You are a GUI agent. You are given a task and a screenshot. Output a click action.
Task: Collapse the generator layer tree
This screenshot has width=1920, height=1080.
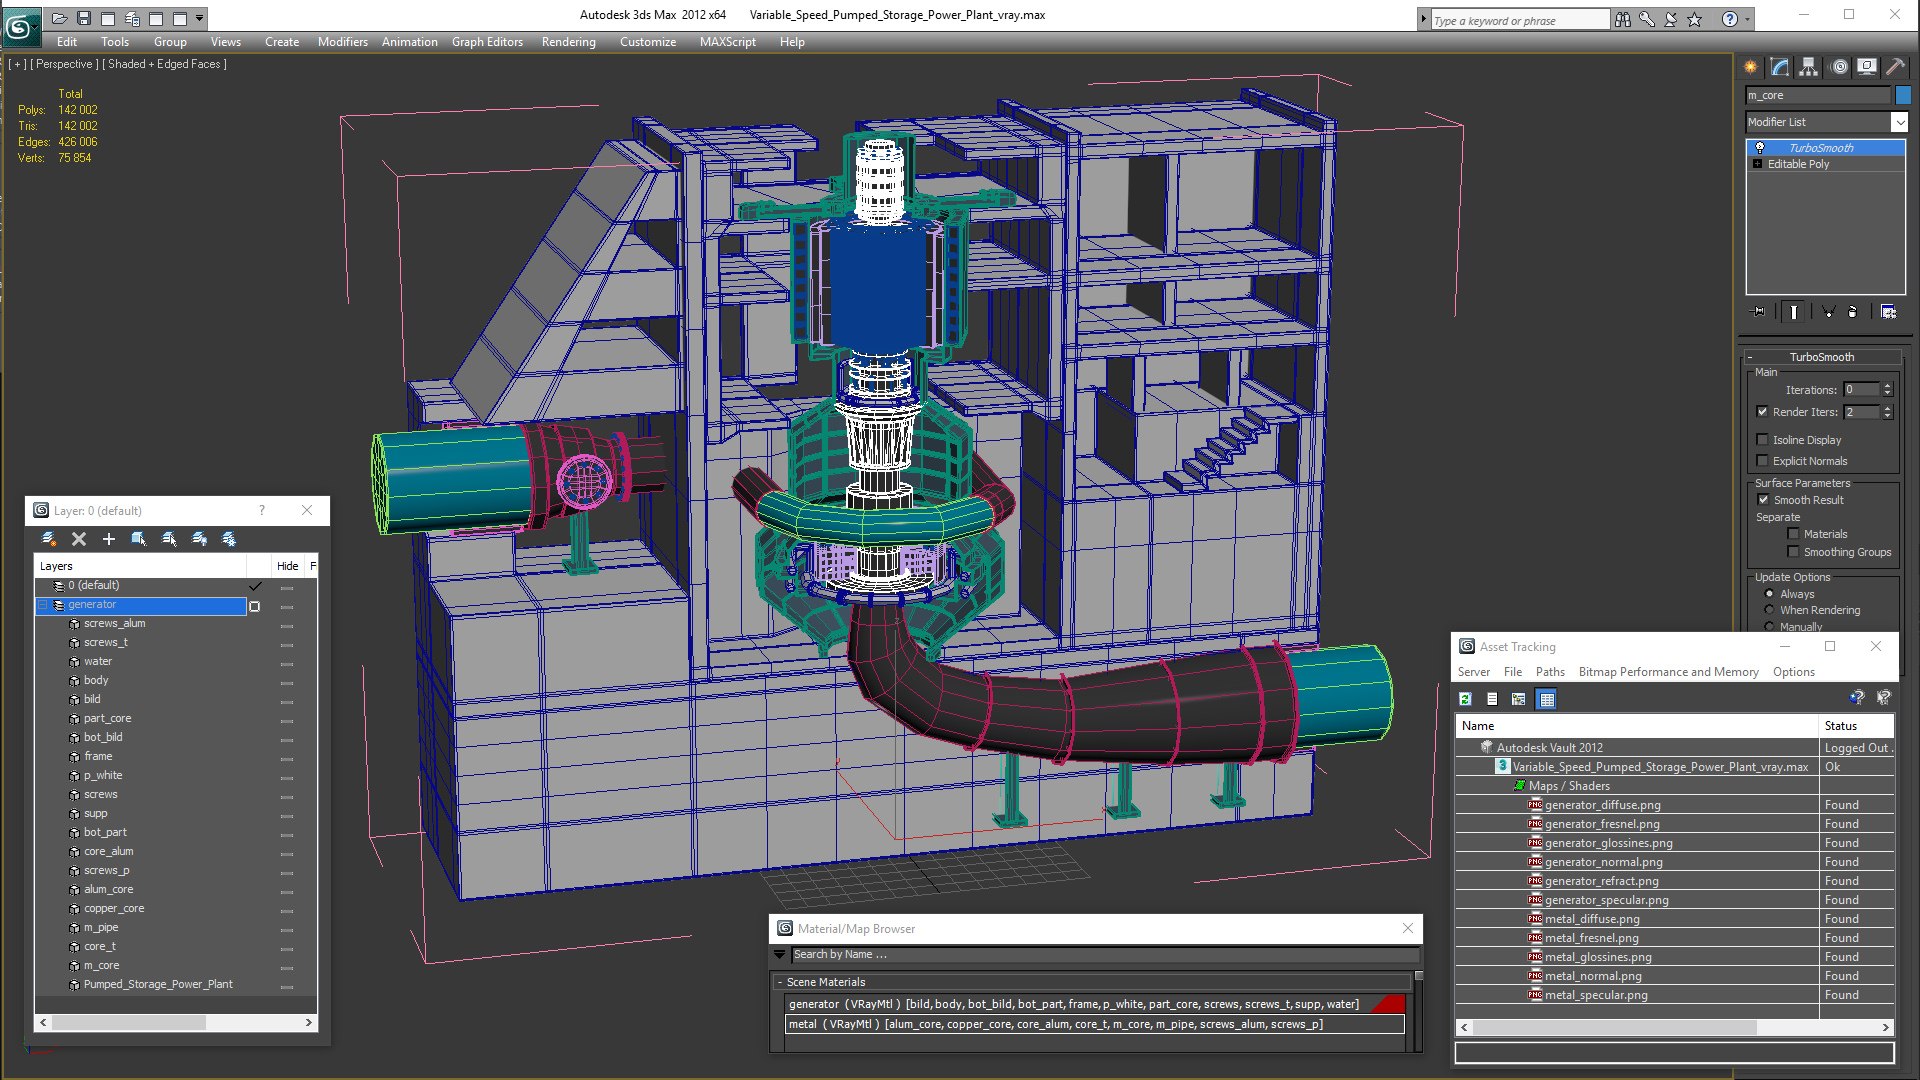(x=43, y=605)
